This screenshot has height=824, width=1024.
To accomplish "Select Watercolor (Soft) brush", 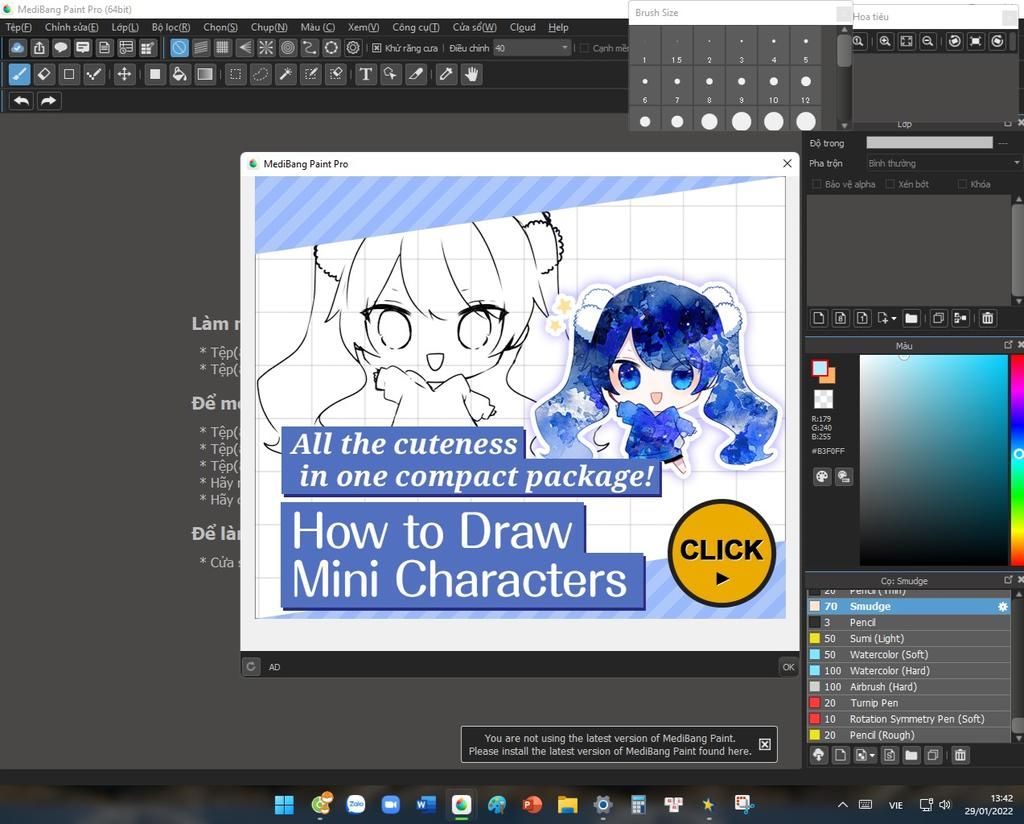I will coord(909,654).
